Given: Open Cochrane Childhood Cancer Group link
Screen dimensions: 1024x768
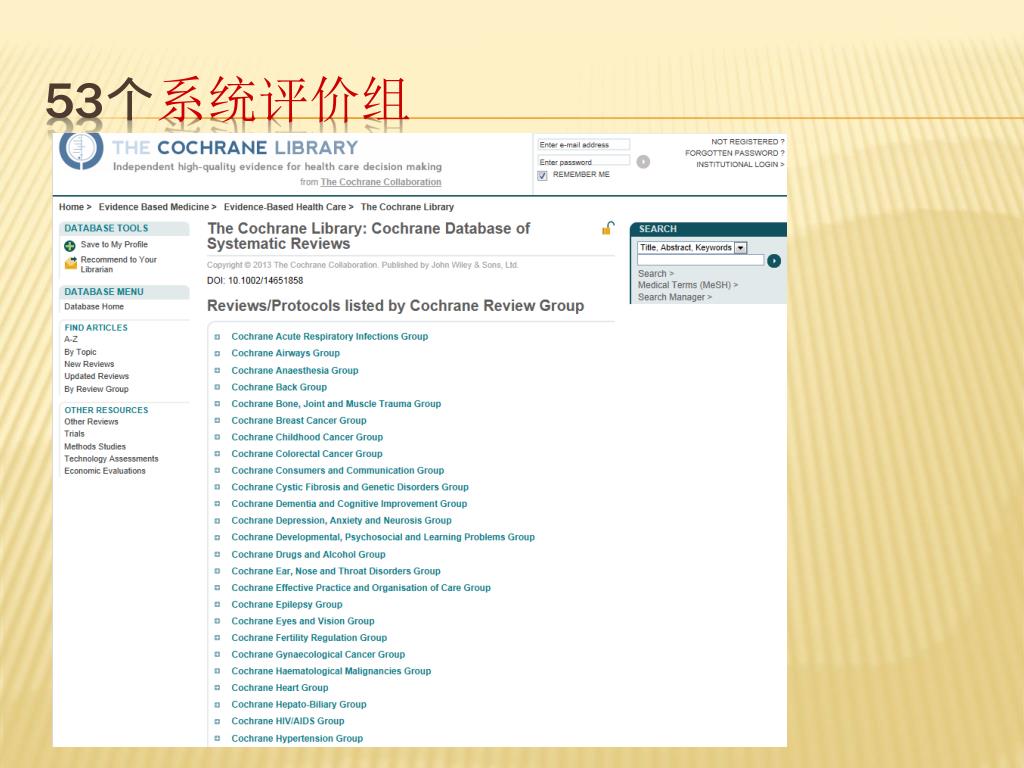Looking at the screenshot, I should coord(307,437).
